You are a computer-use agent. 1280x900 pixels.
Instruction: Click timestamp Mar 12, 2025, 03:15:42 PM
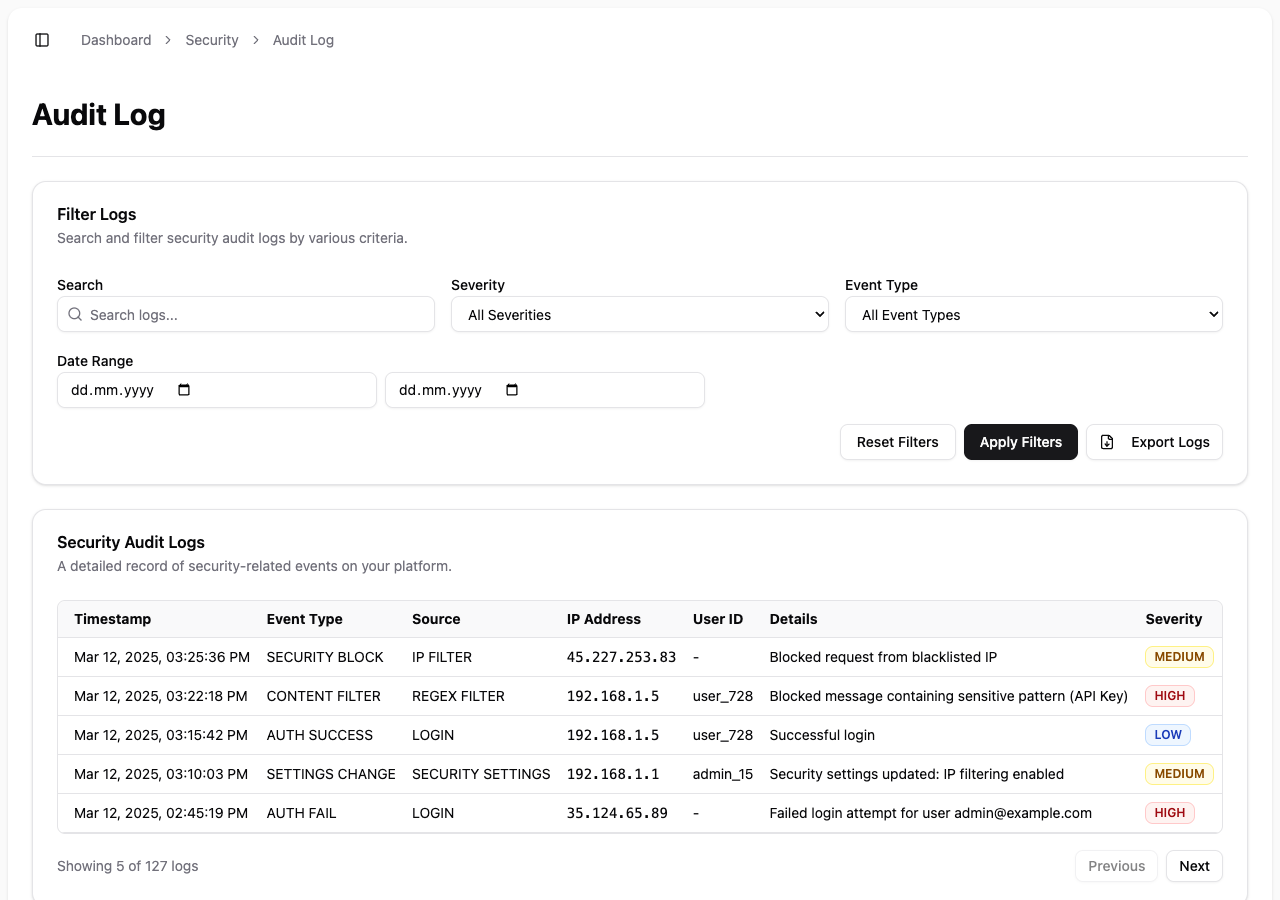tap(161, 735)
